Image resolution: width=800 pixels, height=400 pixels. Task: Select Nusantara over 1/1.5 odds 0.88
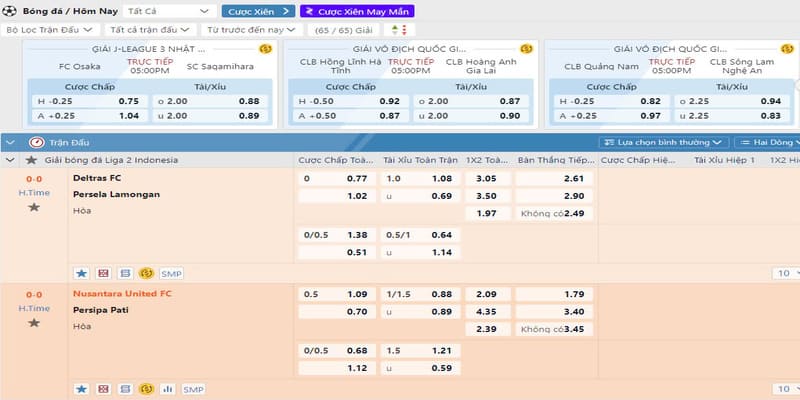tap(420, 294)
